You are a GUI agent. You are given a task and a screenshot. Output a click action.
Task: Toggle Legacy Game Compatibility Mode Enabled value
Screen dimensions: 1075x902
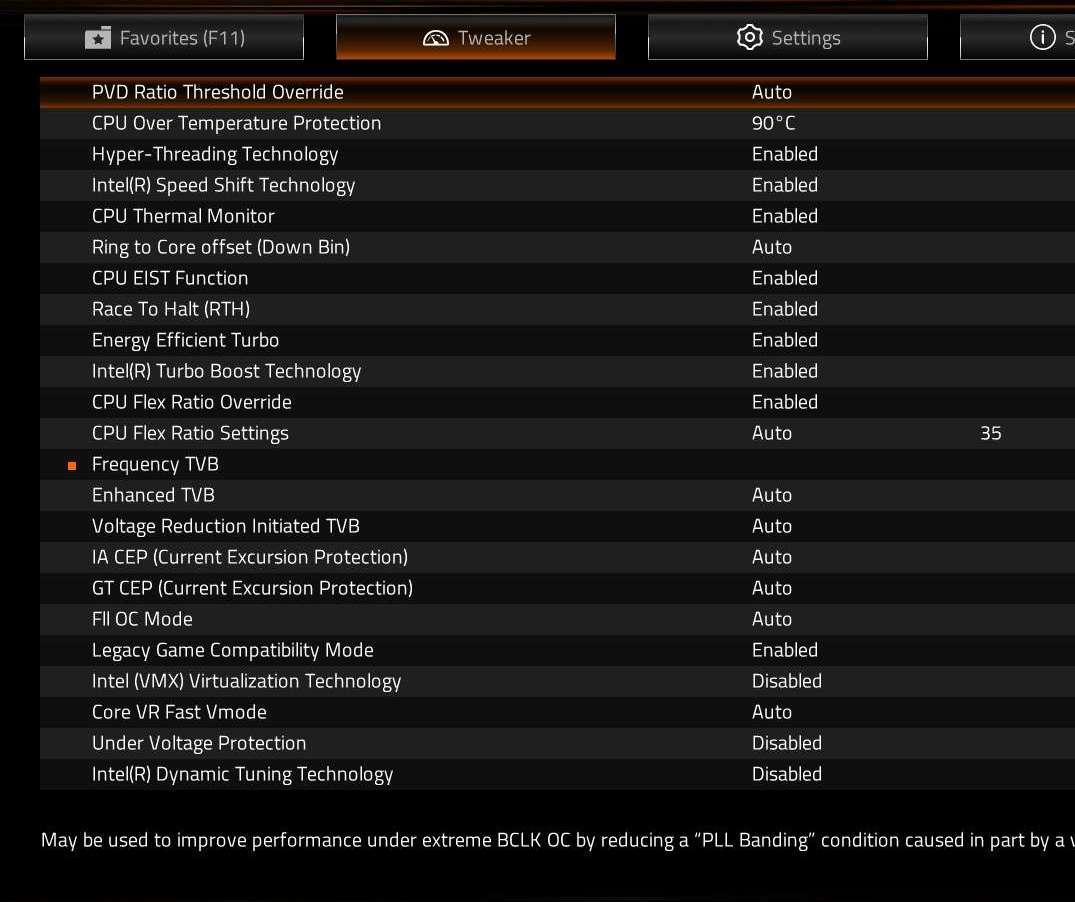pyautogui.click(x=785, y=650)
